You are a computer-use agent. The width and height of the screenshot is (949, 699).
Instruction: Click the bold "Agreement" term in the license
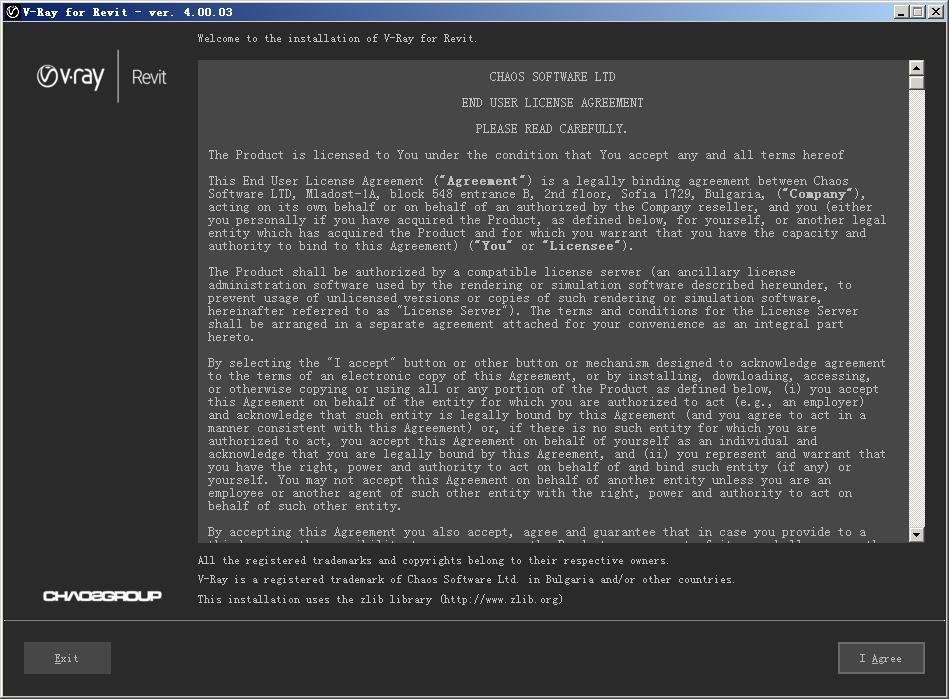coord(482,181)
